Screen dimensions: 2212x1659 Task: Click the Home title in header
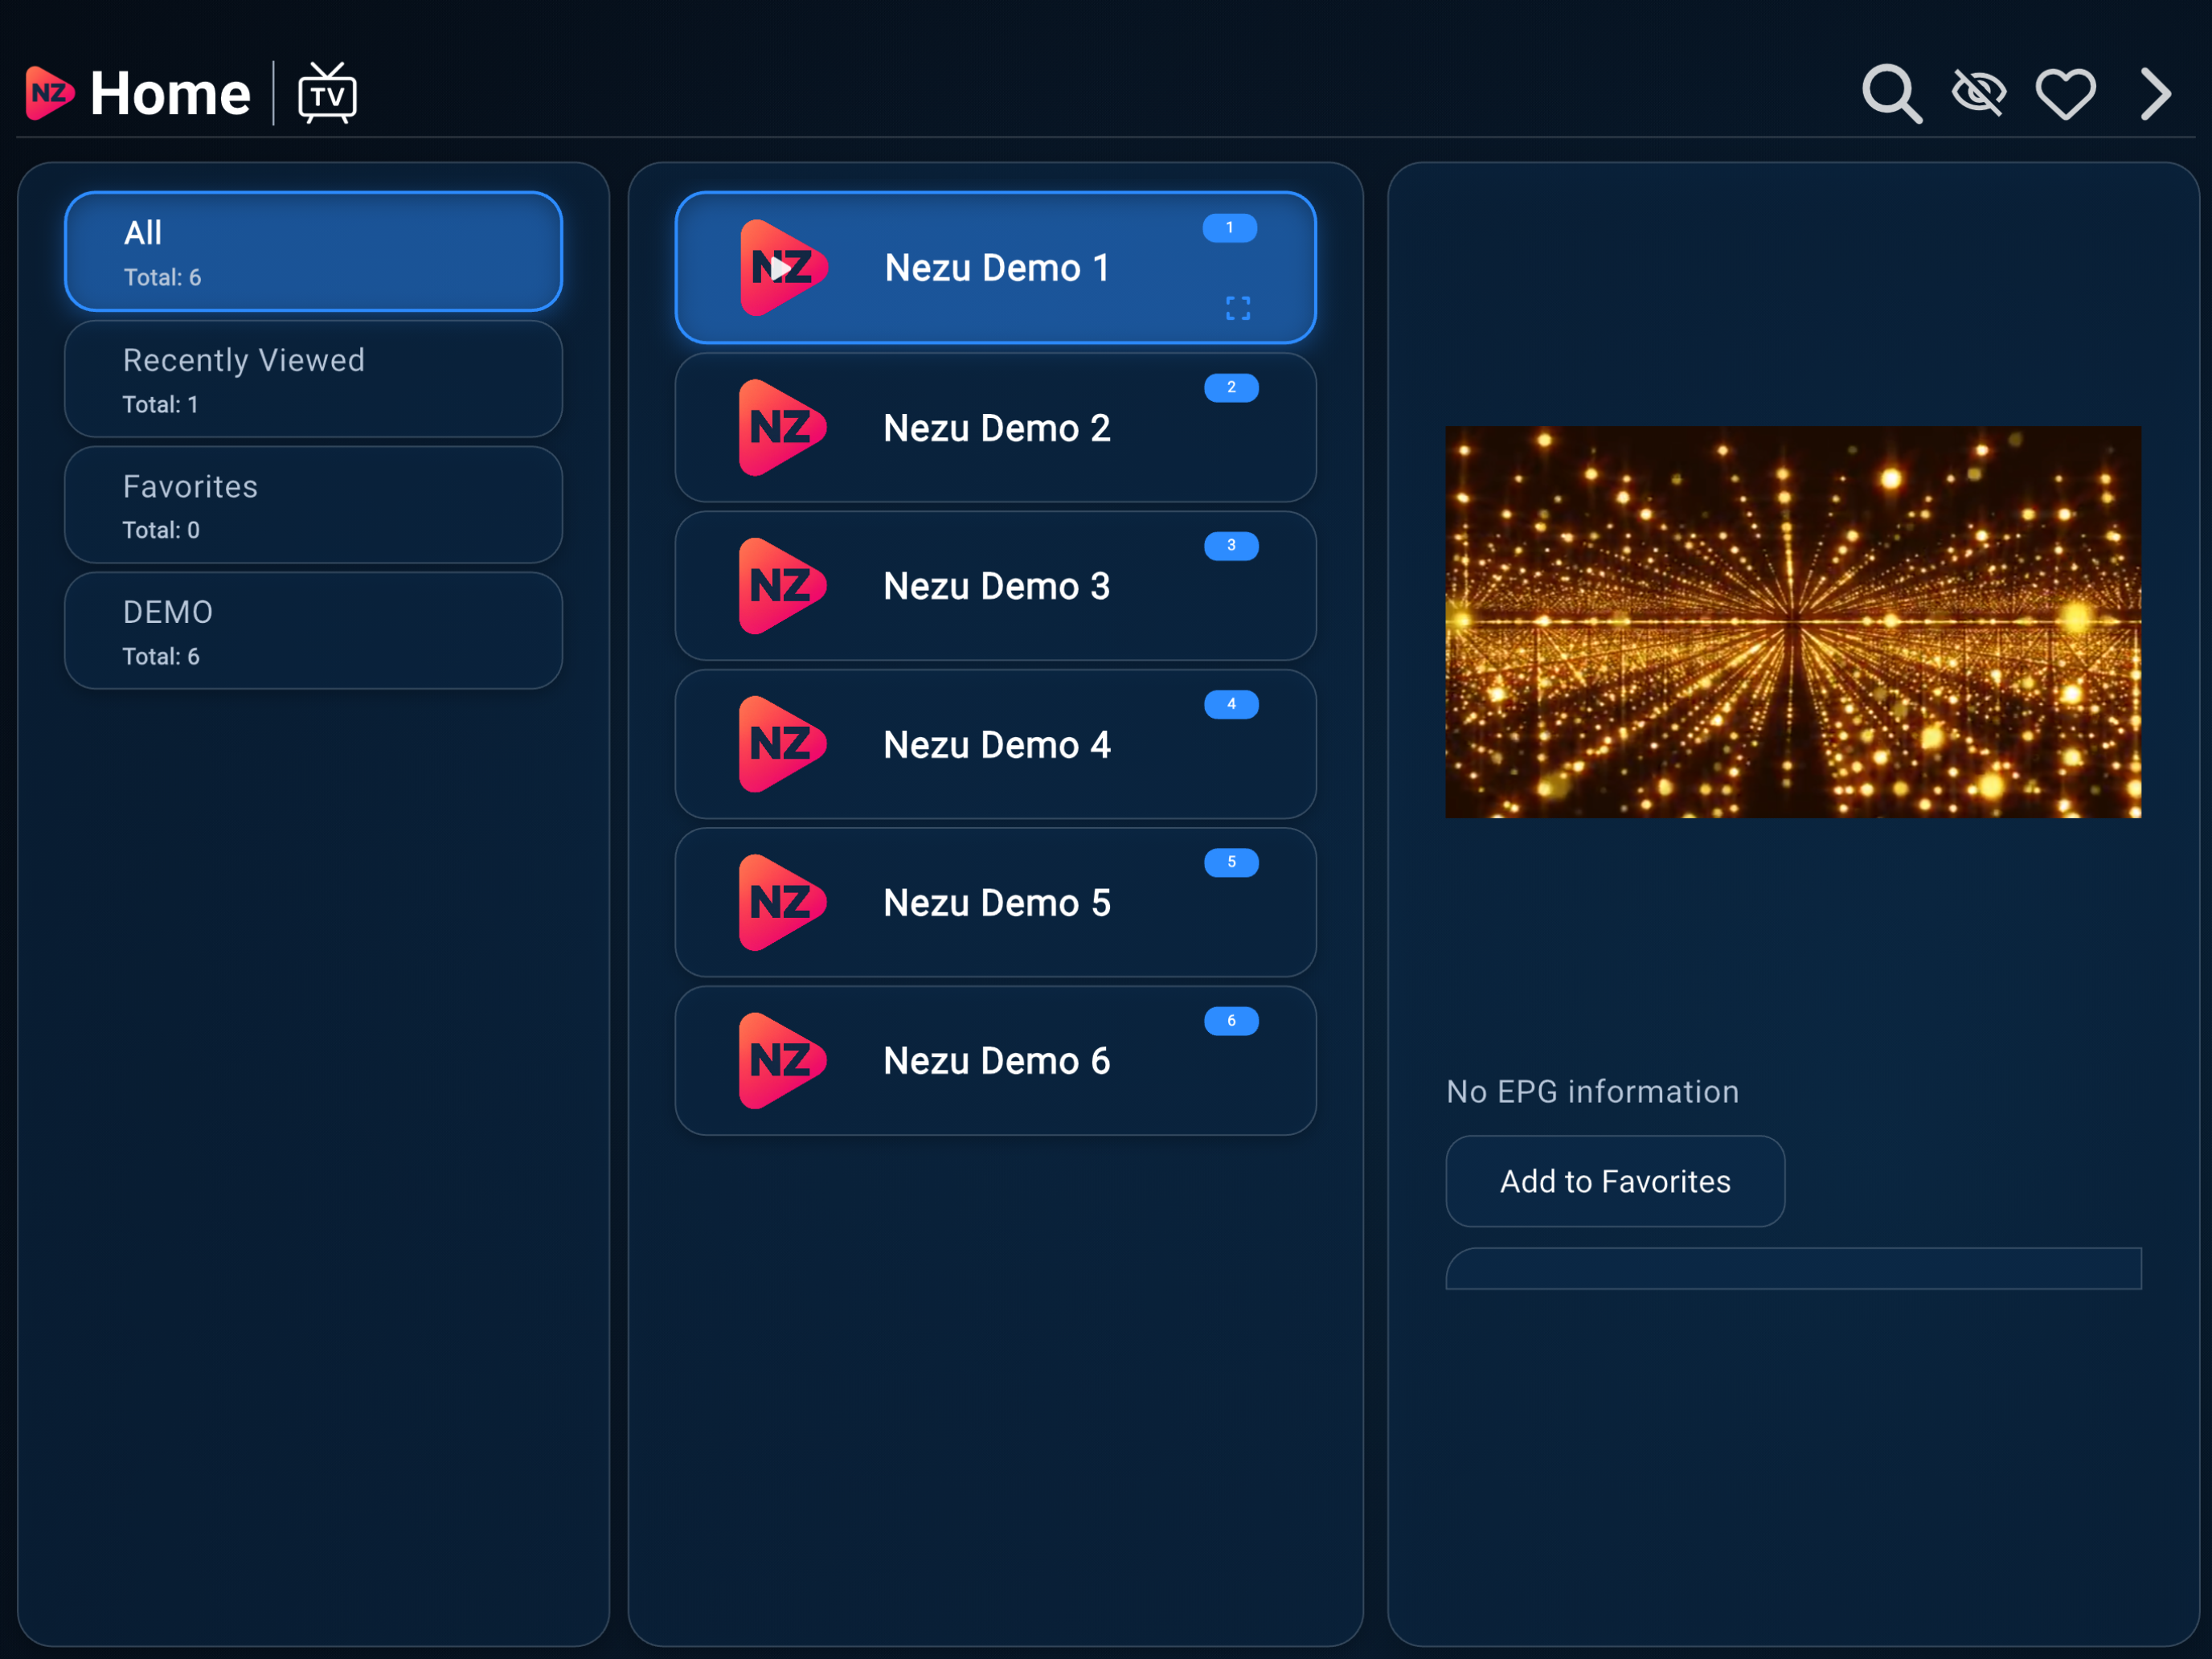coord(170,93)
